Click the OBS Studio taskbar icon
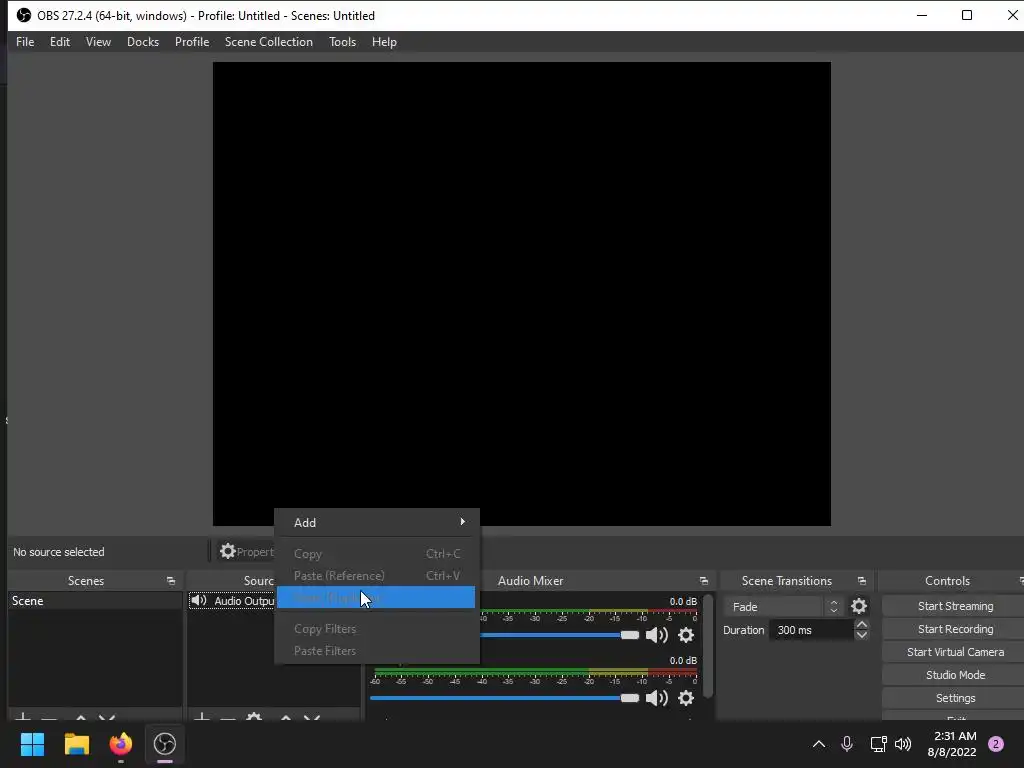Screen dimensions: 1024x768 165,744
